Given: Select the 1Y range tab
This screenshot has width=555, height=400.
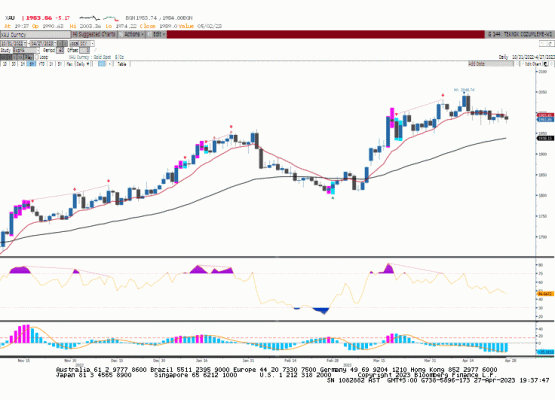Looking at the screenshot, I should [x=51, y=64].
